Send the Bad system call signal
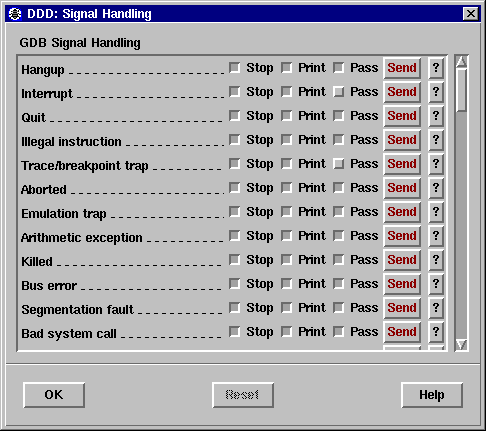Viewport: 486px width, 431px height. click(402, 332)
